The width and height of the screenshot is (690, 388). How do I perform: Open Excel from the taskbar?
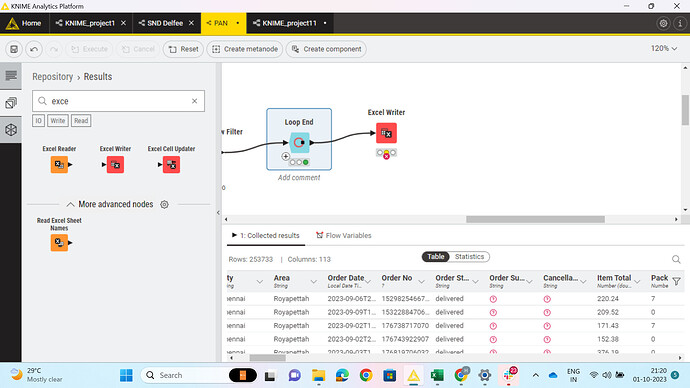(x=437, y=375)
